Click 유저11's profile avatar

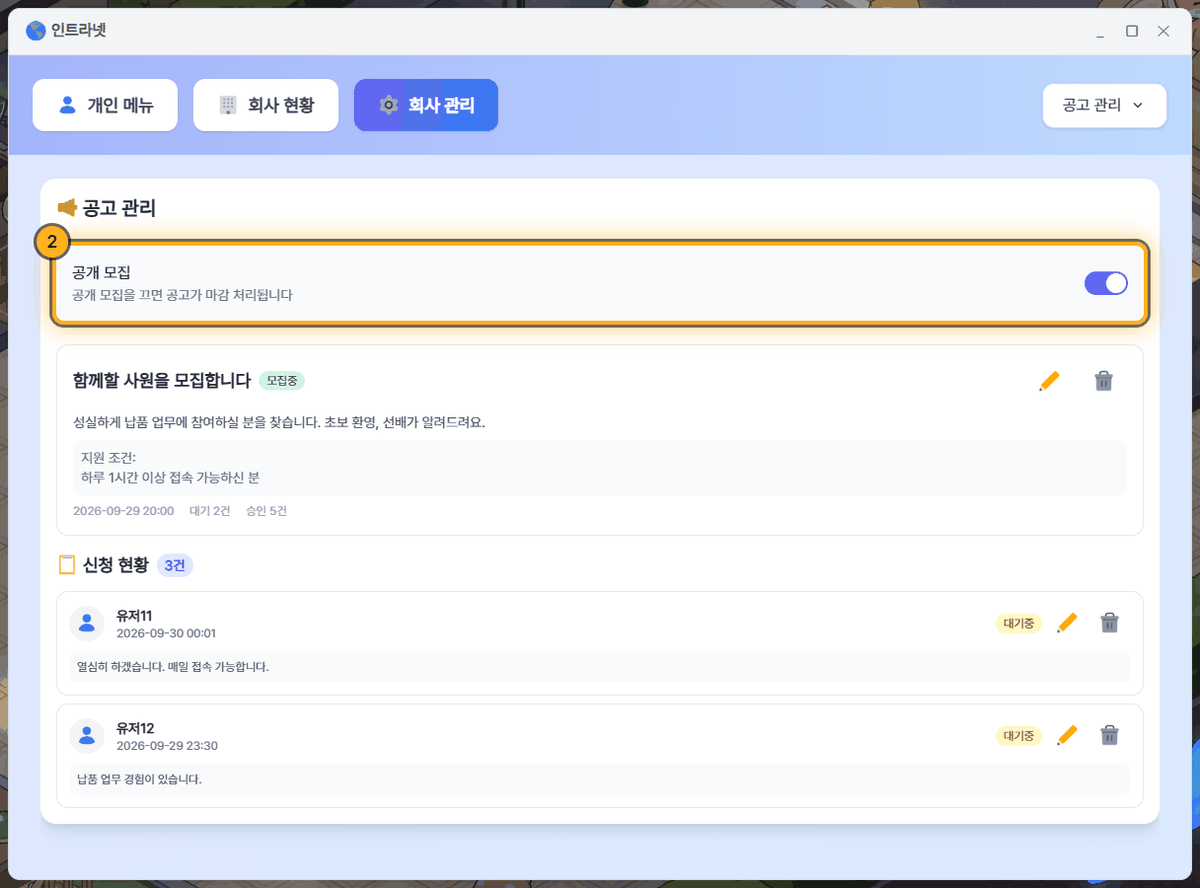pos(87,624)
